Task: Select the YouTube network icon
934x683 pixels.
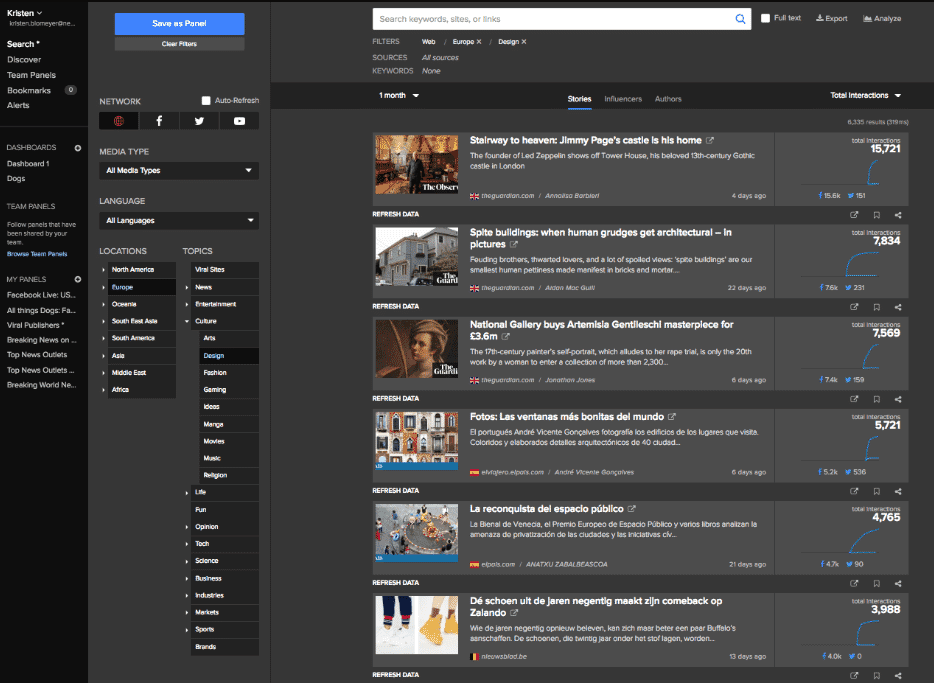Action: point(237,122)
